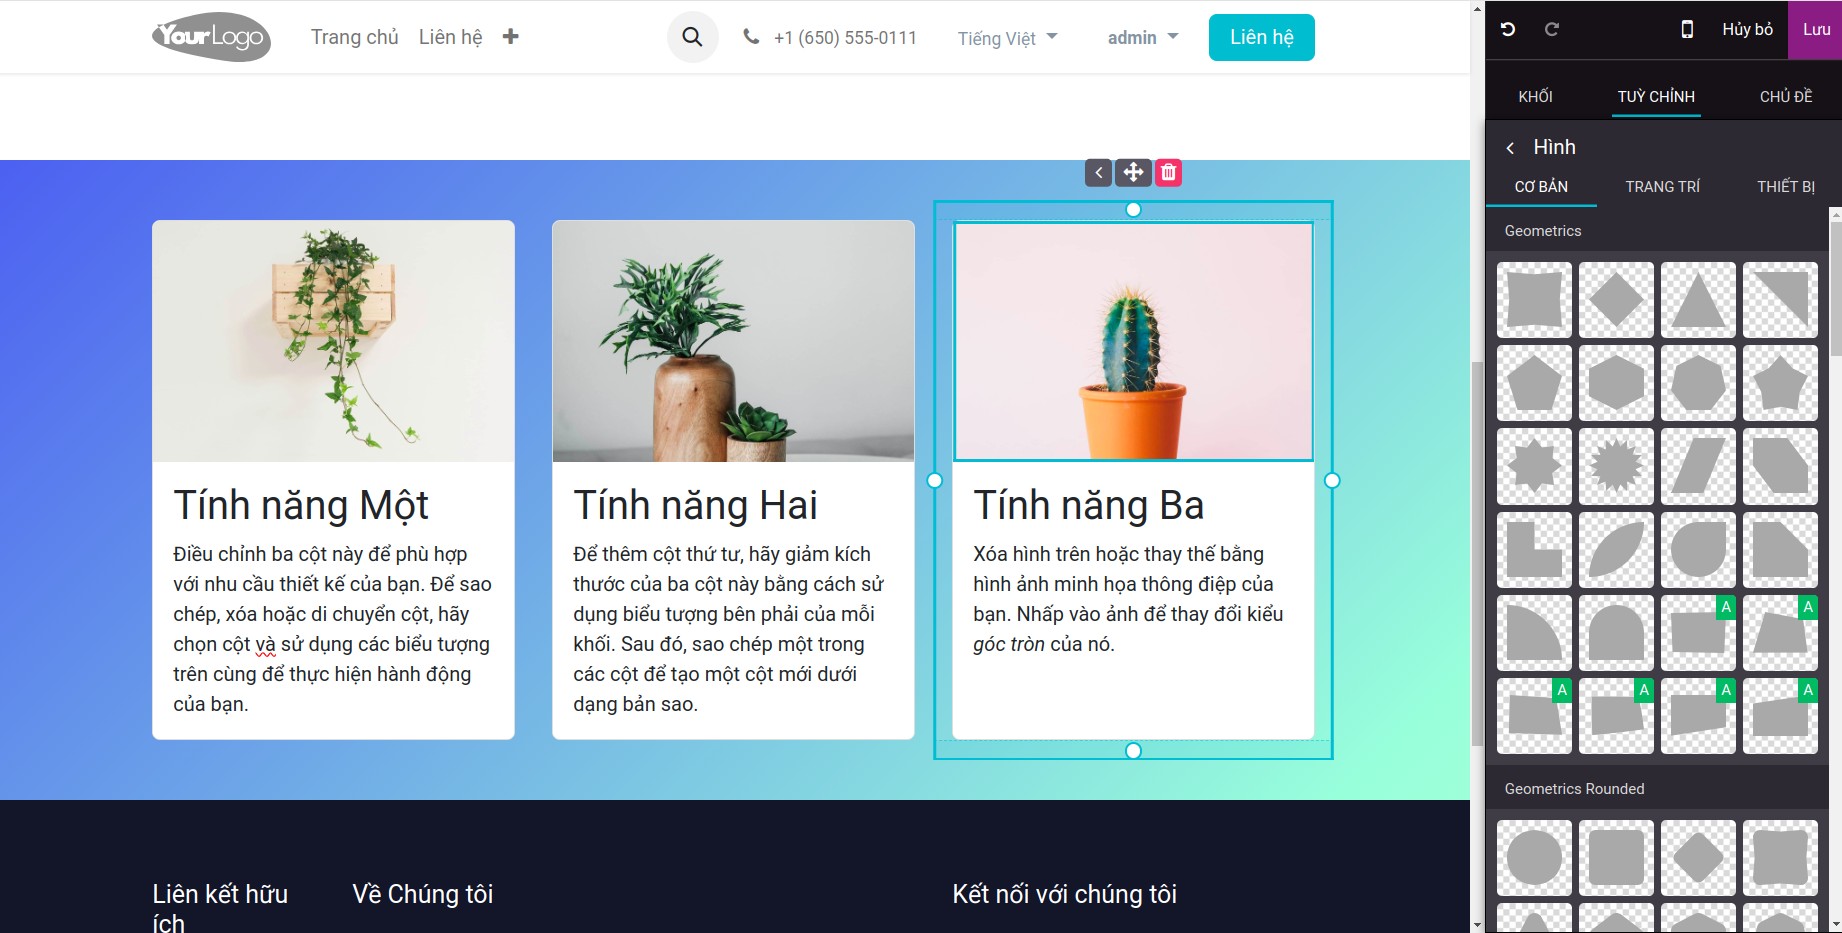Apply the rounded circle shape
This screenshot has height=933, width=1842.
1534,858
